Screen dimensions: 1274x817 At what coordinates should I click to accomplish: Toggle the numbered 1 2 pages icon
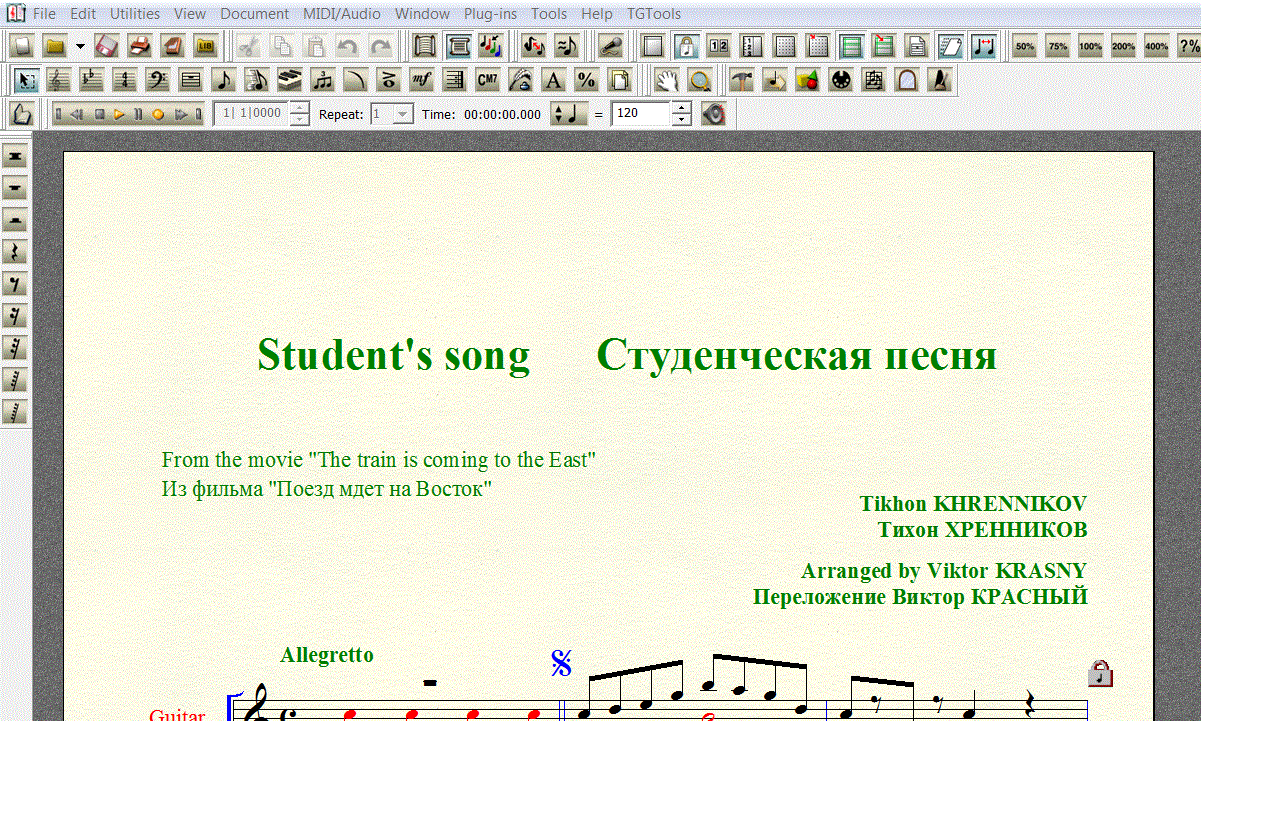pyautogui.click(x=719, y=46)
